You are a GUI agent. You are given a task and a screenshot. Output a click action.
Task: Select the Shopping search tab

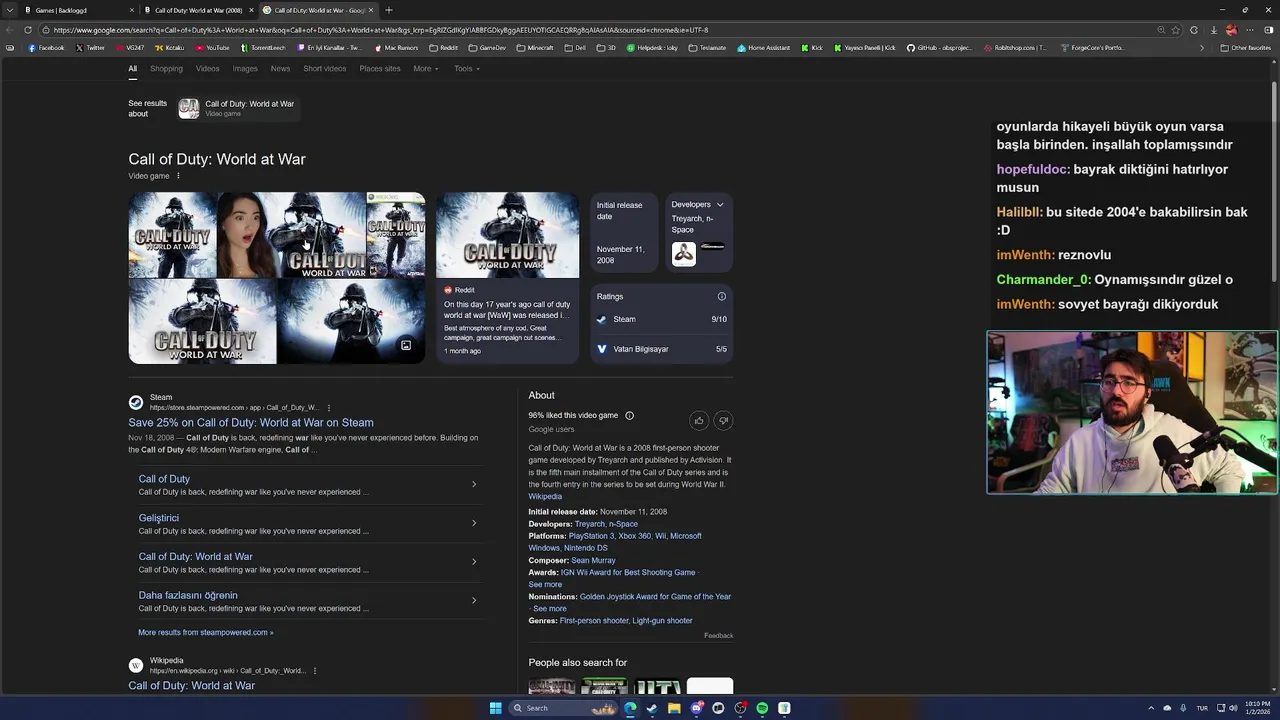coord(166,69)
